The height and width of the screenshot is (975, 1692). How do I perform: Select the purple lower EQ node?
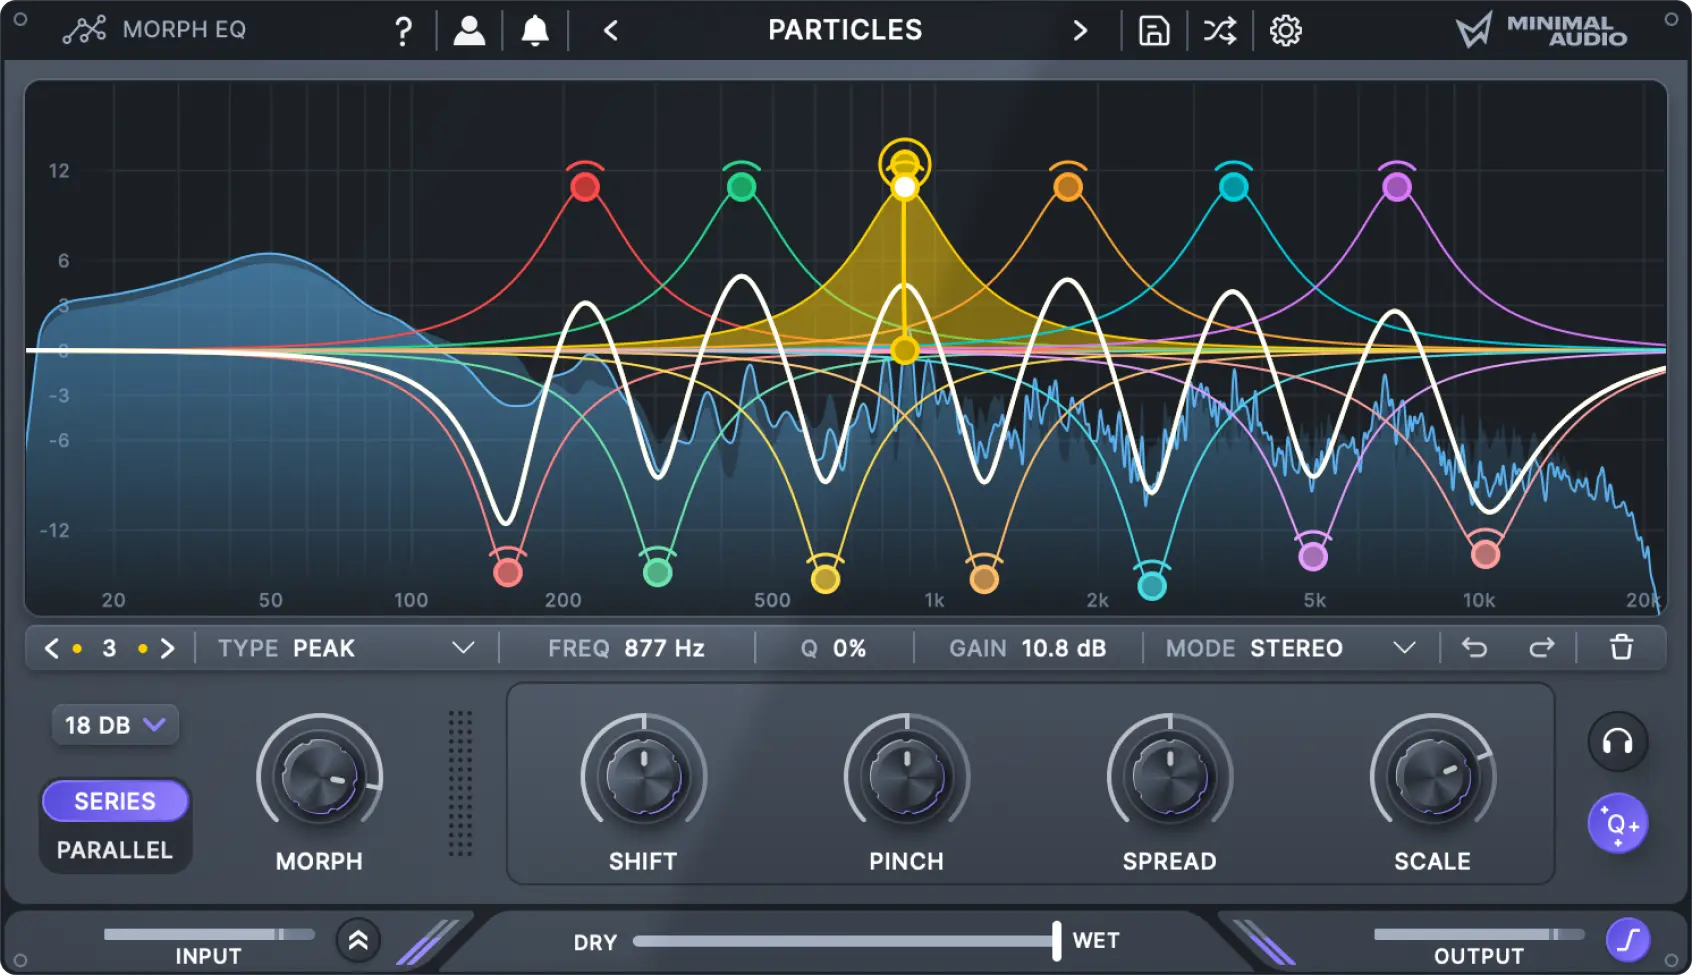tap(1313, 556)
